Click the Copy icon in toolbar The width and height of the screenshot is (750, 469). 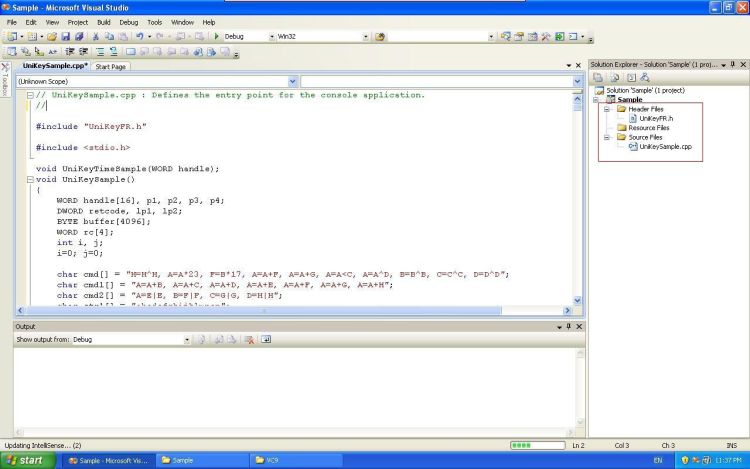(x=110, y=37)
